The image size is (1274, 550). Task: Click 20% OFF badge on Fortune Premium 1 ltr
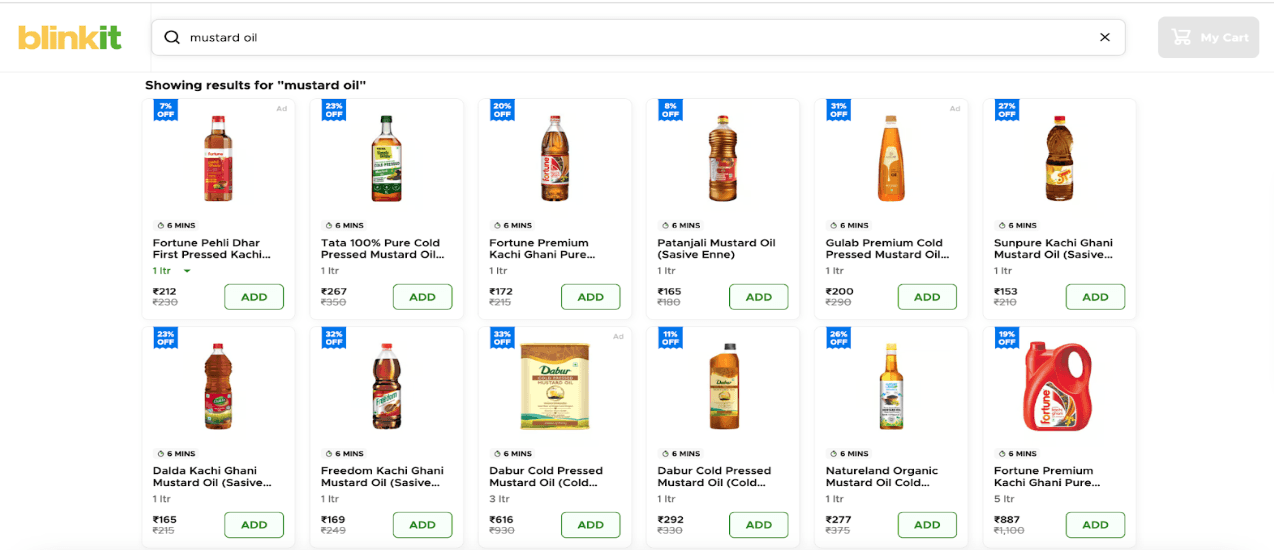pyautogui.click(x=501, y=109)
